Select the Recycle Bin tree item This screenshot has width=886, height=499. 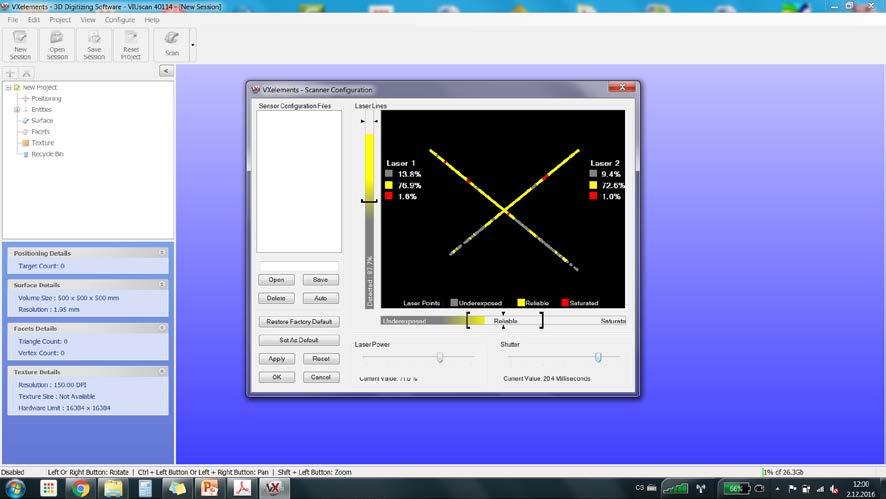[47, 154]
